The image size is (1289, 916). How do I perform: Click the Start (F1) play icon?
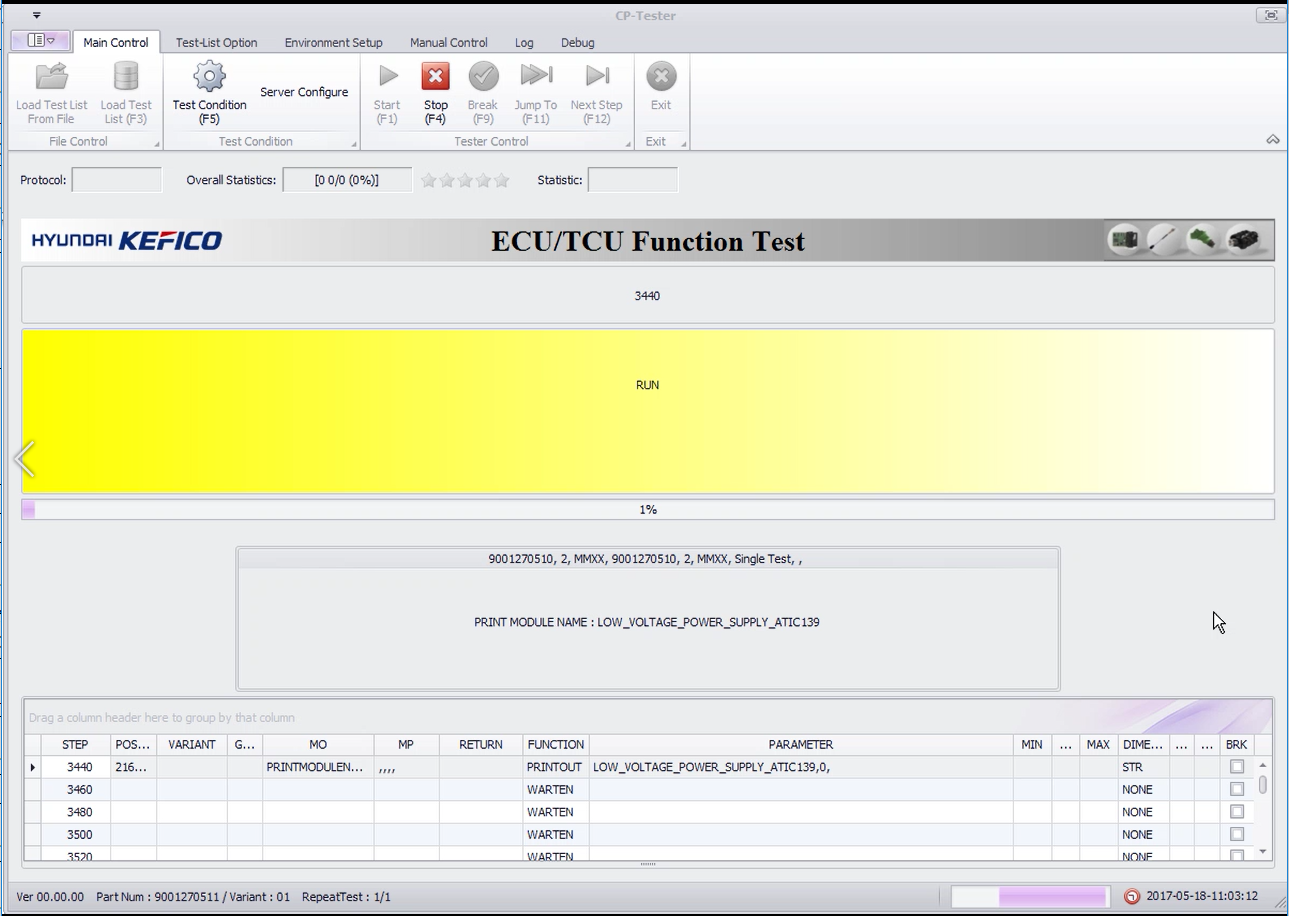click(x=388, y=76)
